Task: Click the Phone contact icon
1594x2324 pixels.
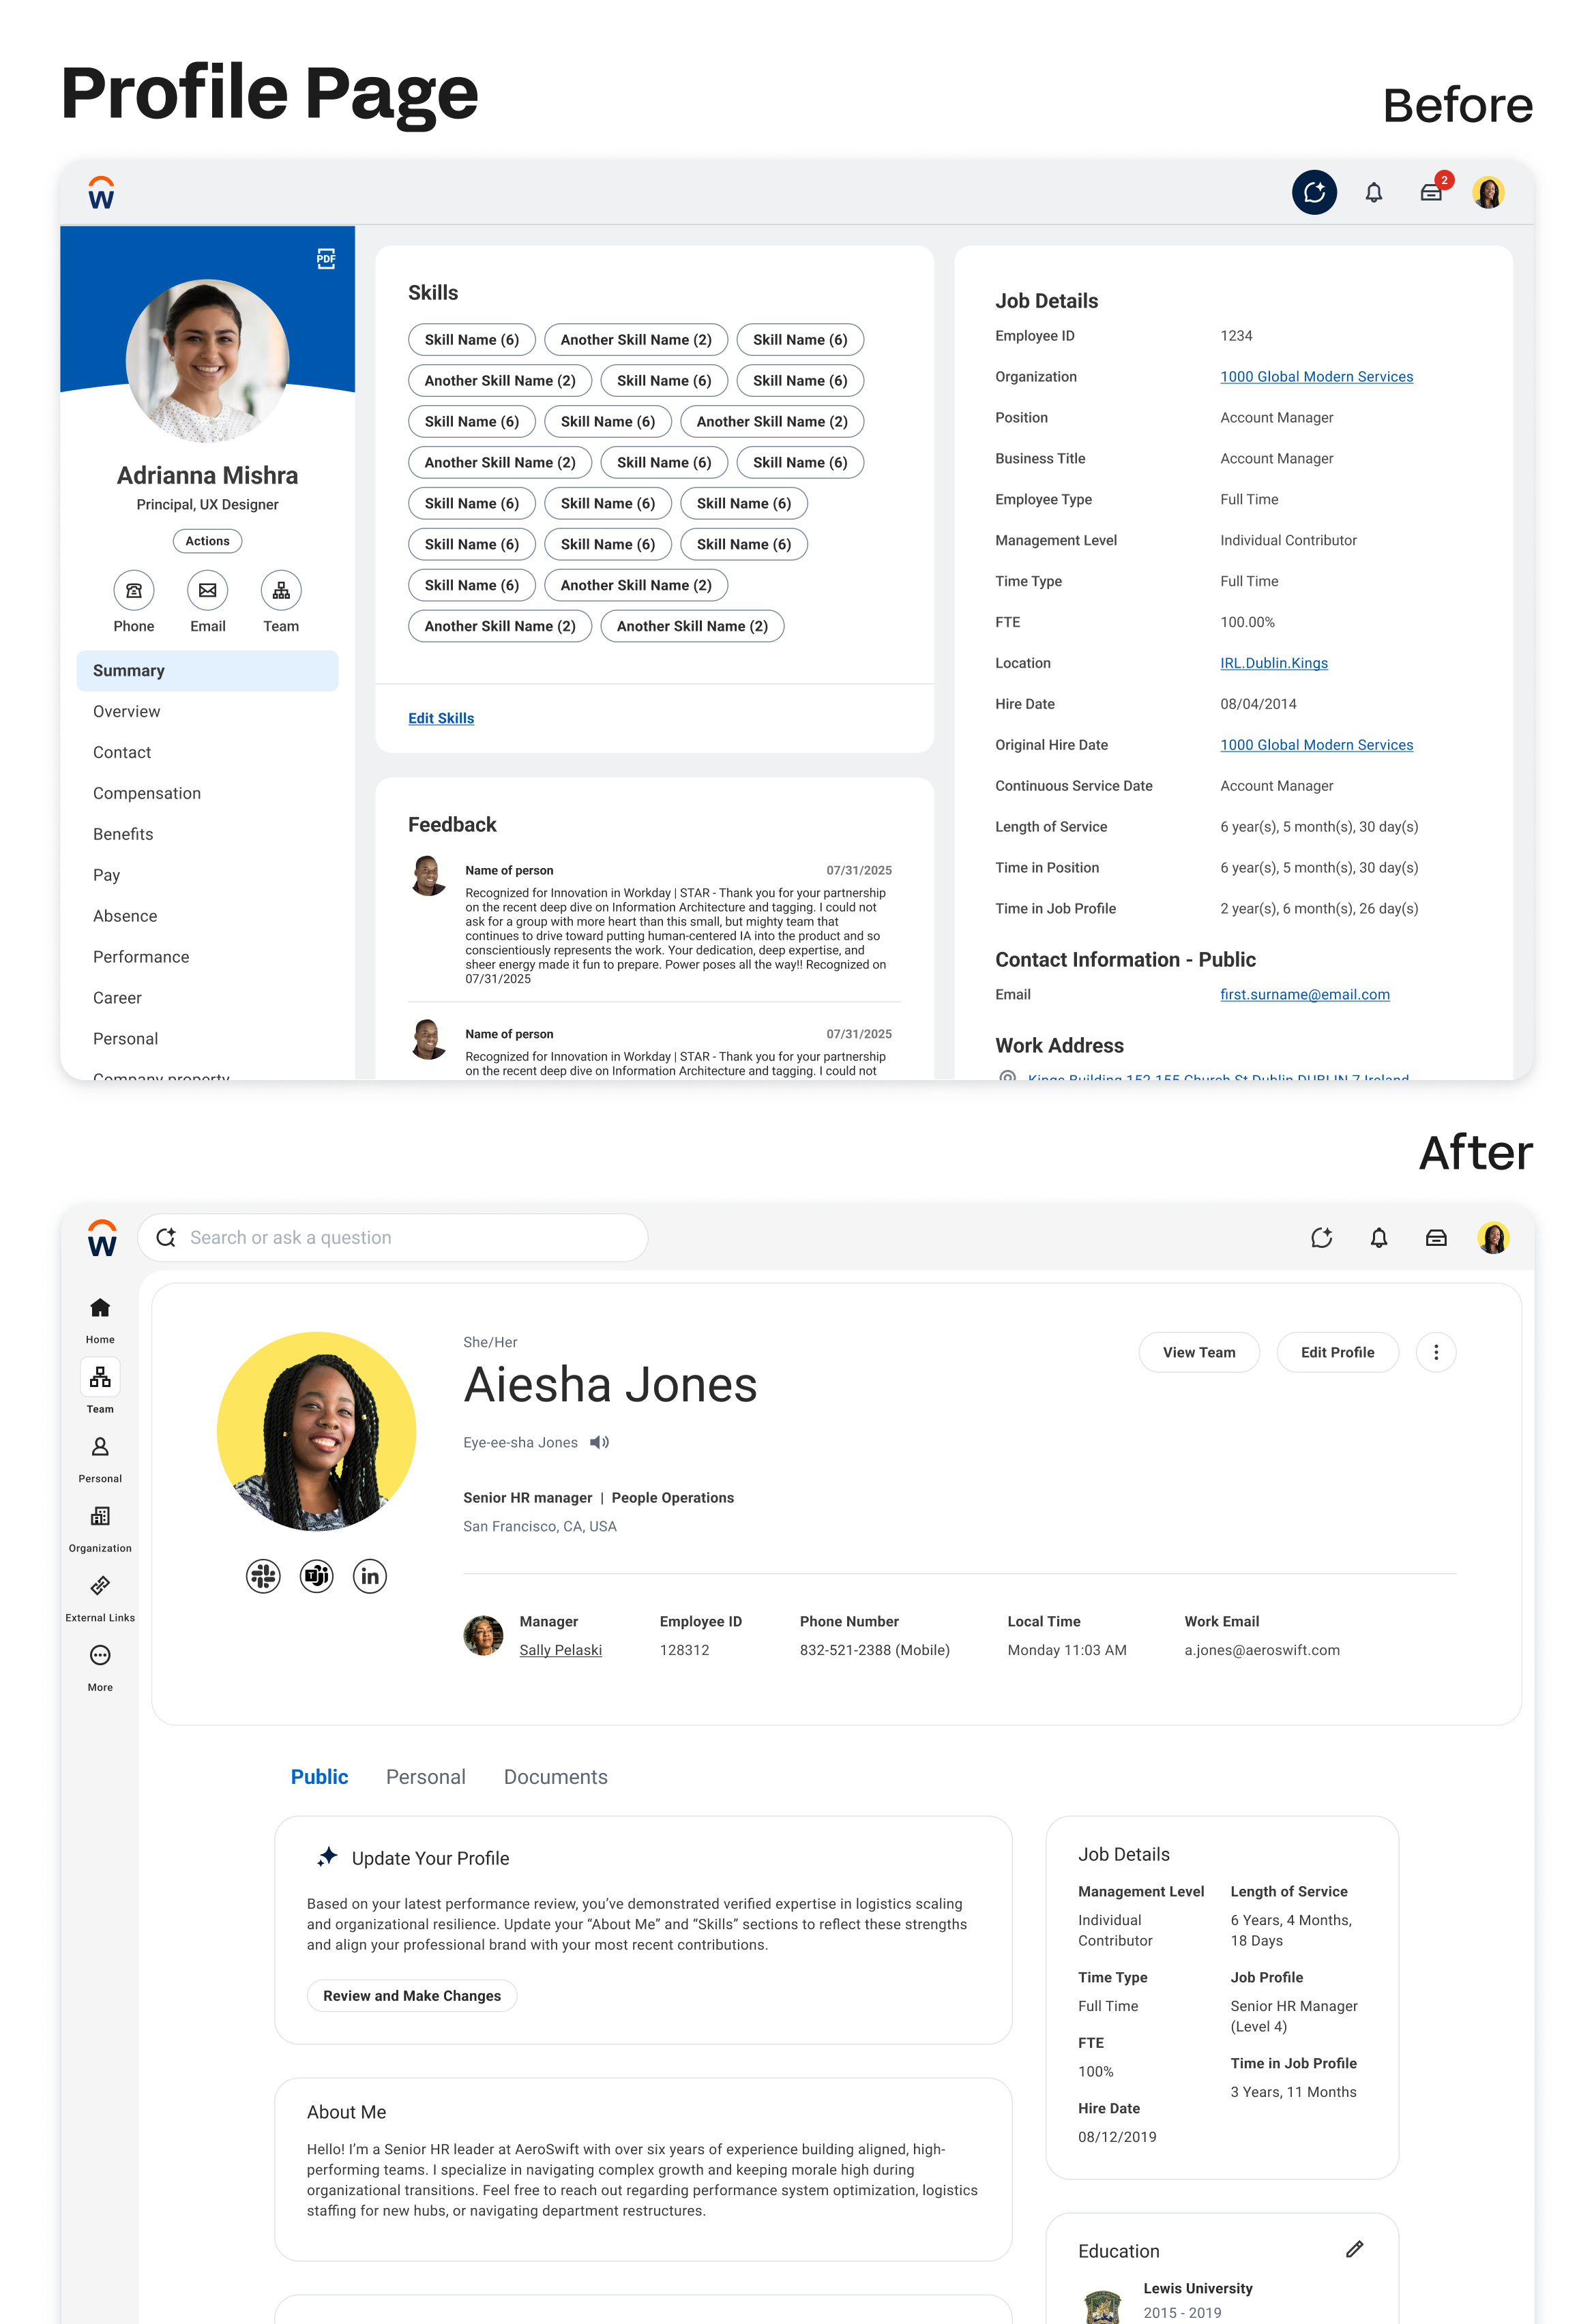Action: point(134,590)
